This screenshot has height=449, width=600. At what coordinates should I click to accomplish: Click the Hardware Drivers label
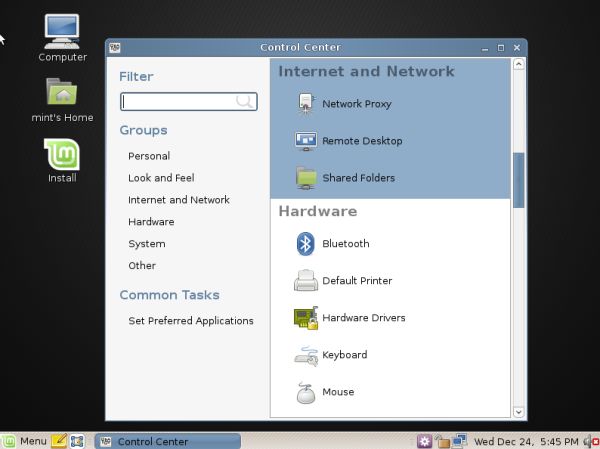click(364, 318)
